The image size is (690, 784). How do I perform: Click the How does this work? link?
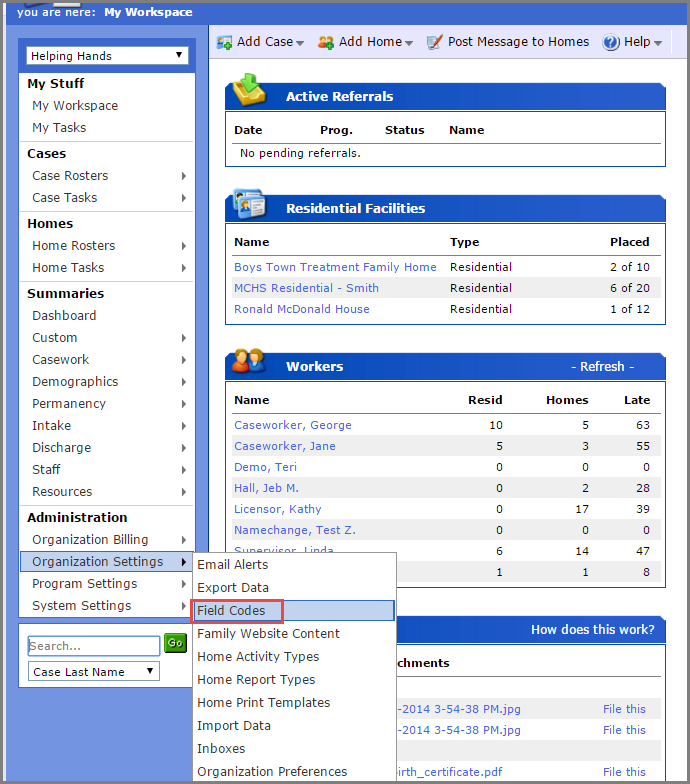click(x=592, y=630)
